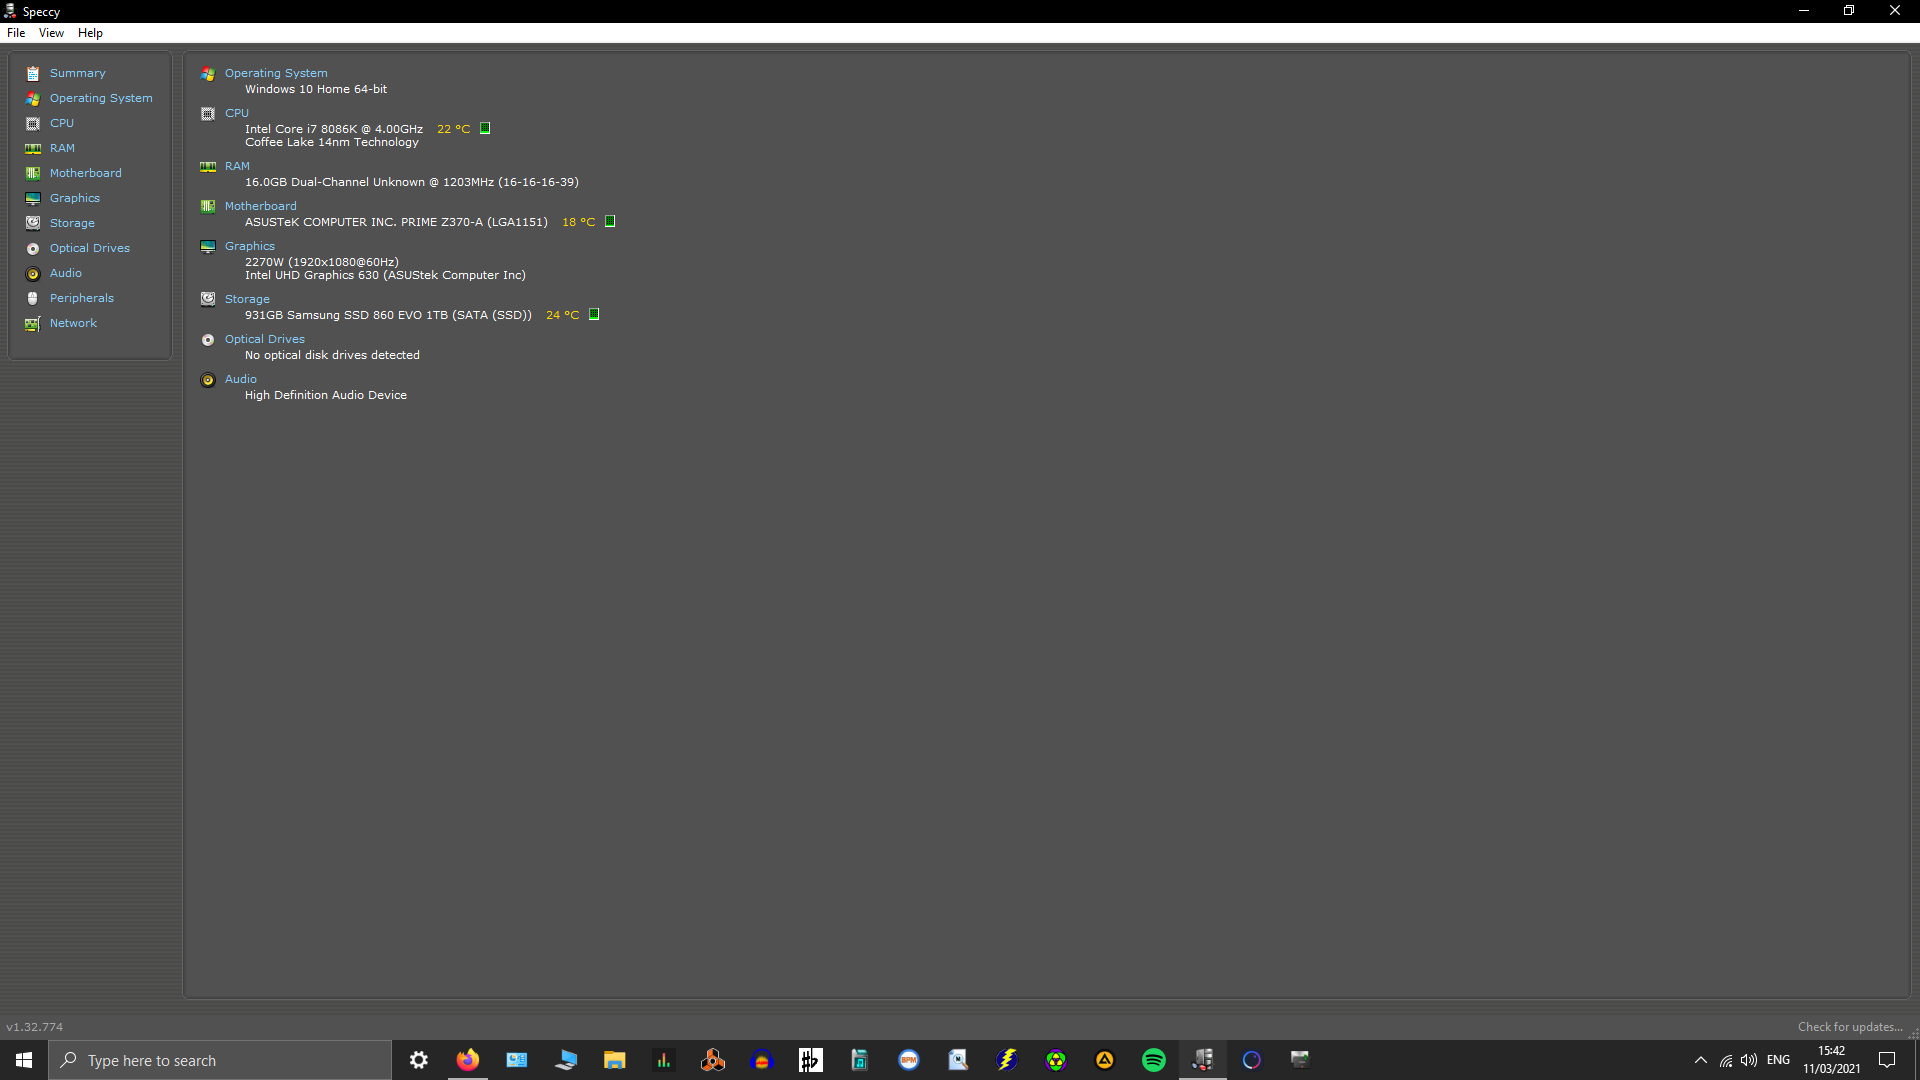Go to Operating System in the sidebar
The image size is (1920, 1080).
(x=101, y=98)
